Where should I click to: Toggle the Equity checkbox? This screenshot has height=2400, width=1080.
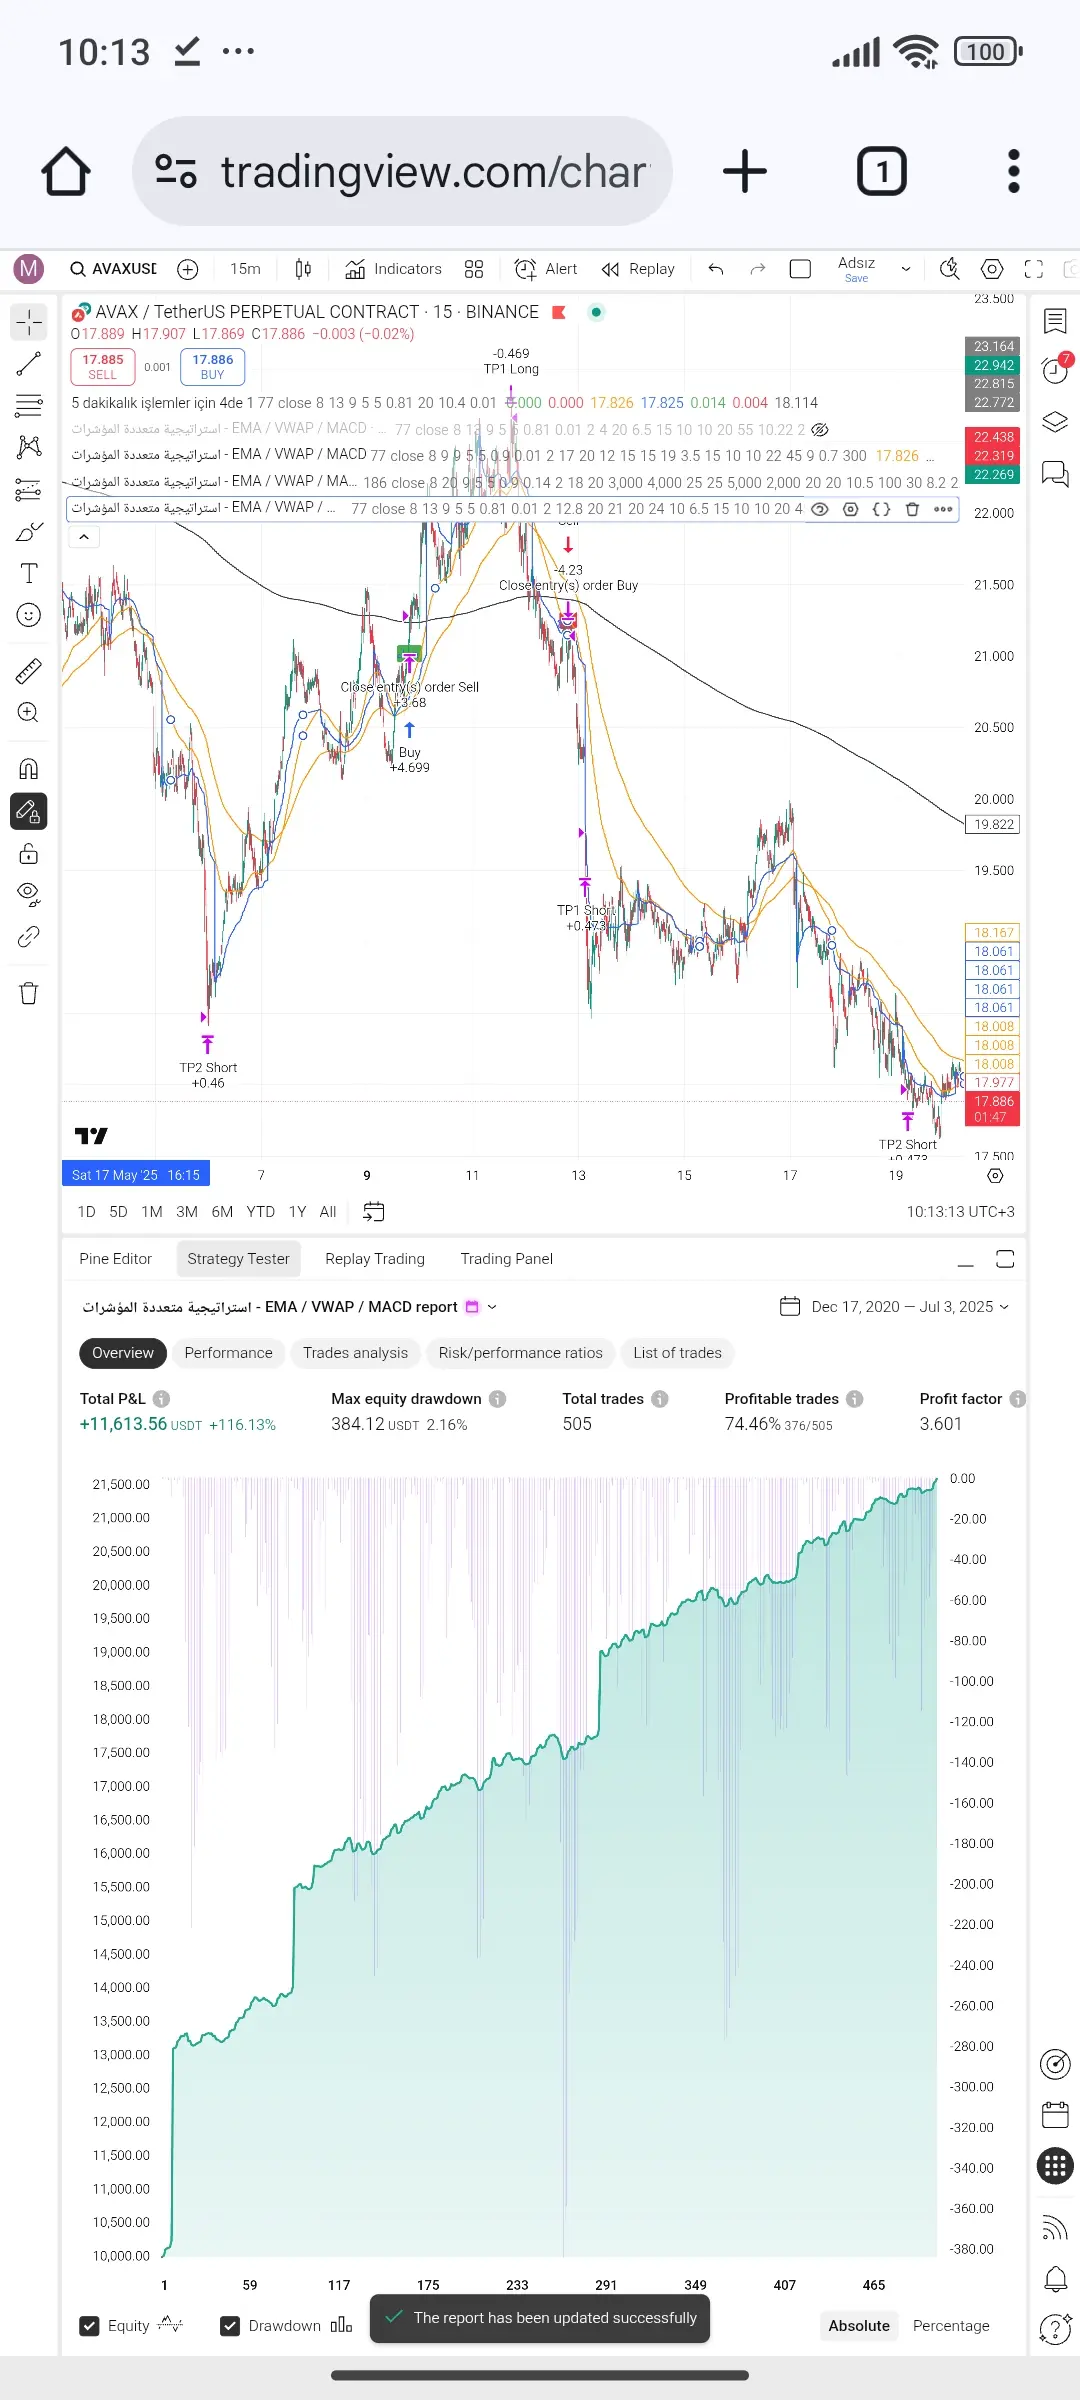(89, 2326)
